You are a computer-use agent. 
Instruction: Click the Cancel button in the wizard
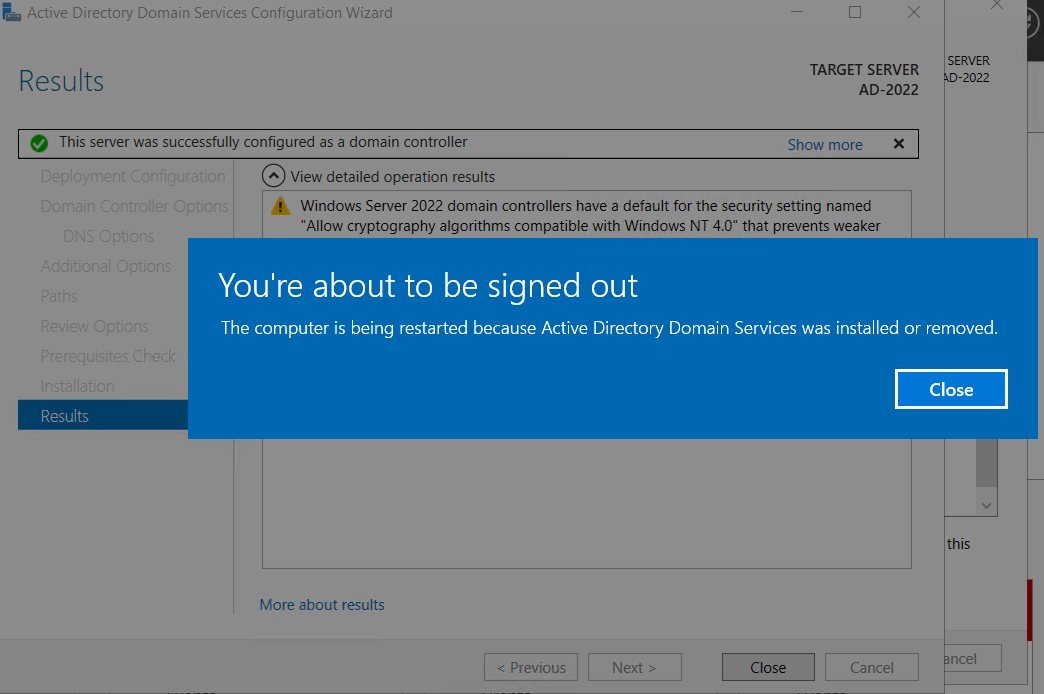tap(871, 667)
